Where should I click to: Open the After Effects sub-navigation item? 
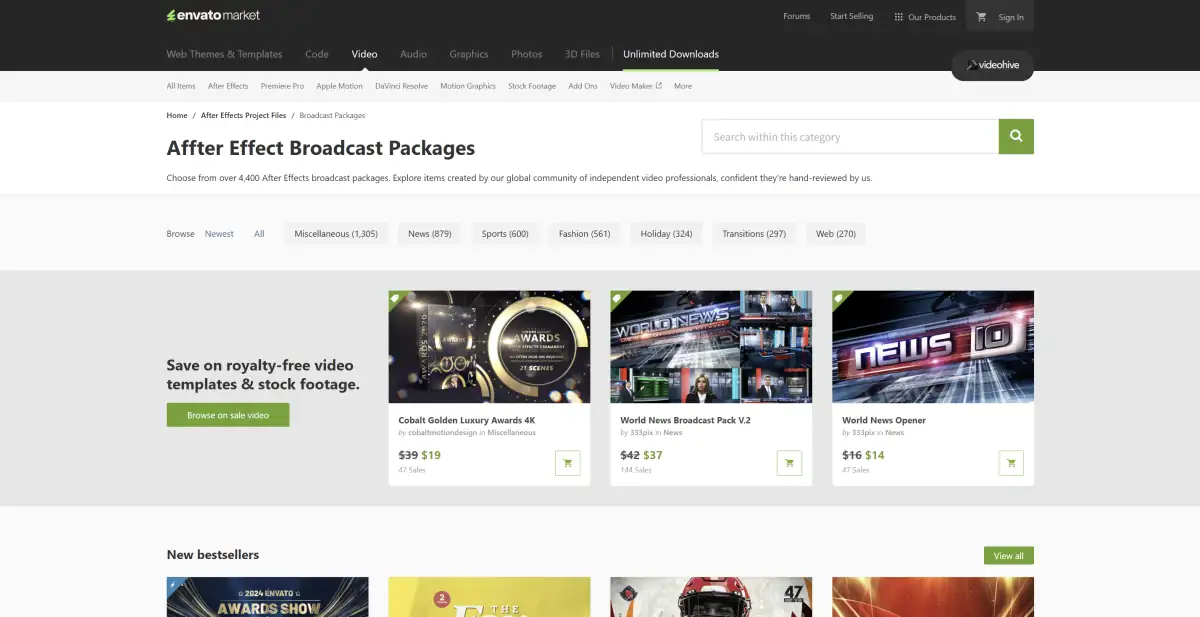[x=228, y=86]
